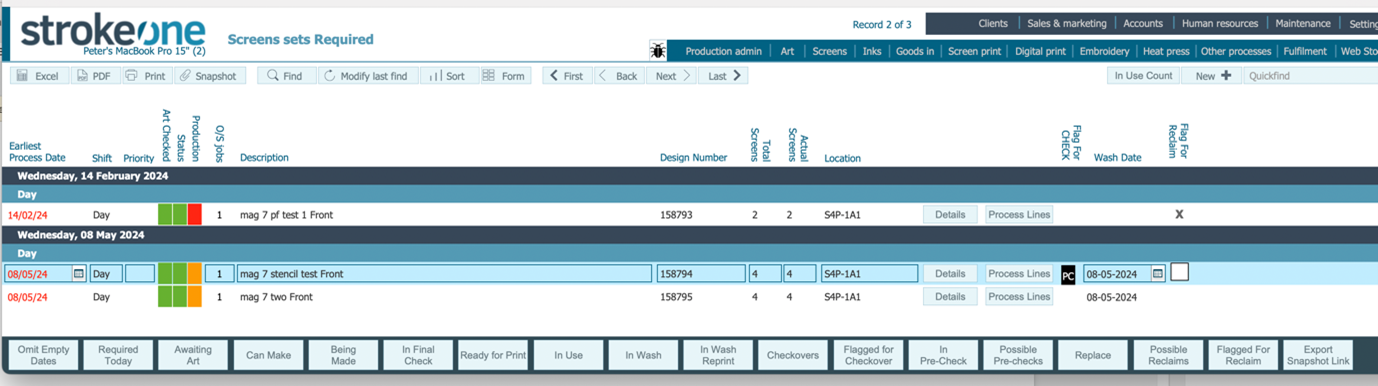Switch to the Art tab
Image resolution: width=1378 pixels, height=386 pixels.
787,51
